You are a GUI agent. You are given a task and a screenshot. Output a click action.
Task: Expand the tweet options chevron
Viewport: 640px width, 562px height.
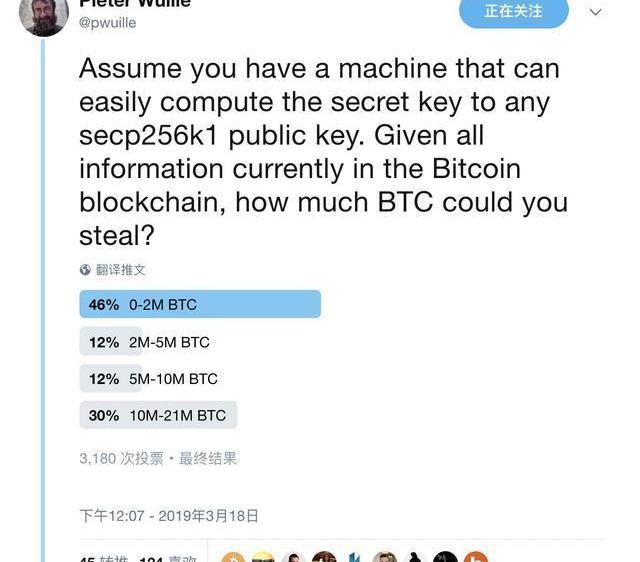[x=596, y=12]
